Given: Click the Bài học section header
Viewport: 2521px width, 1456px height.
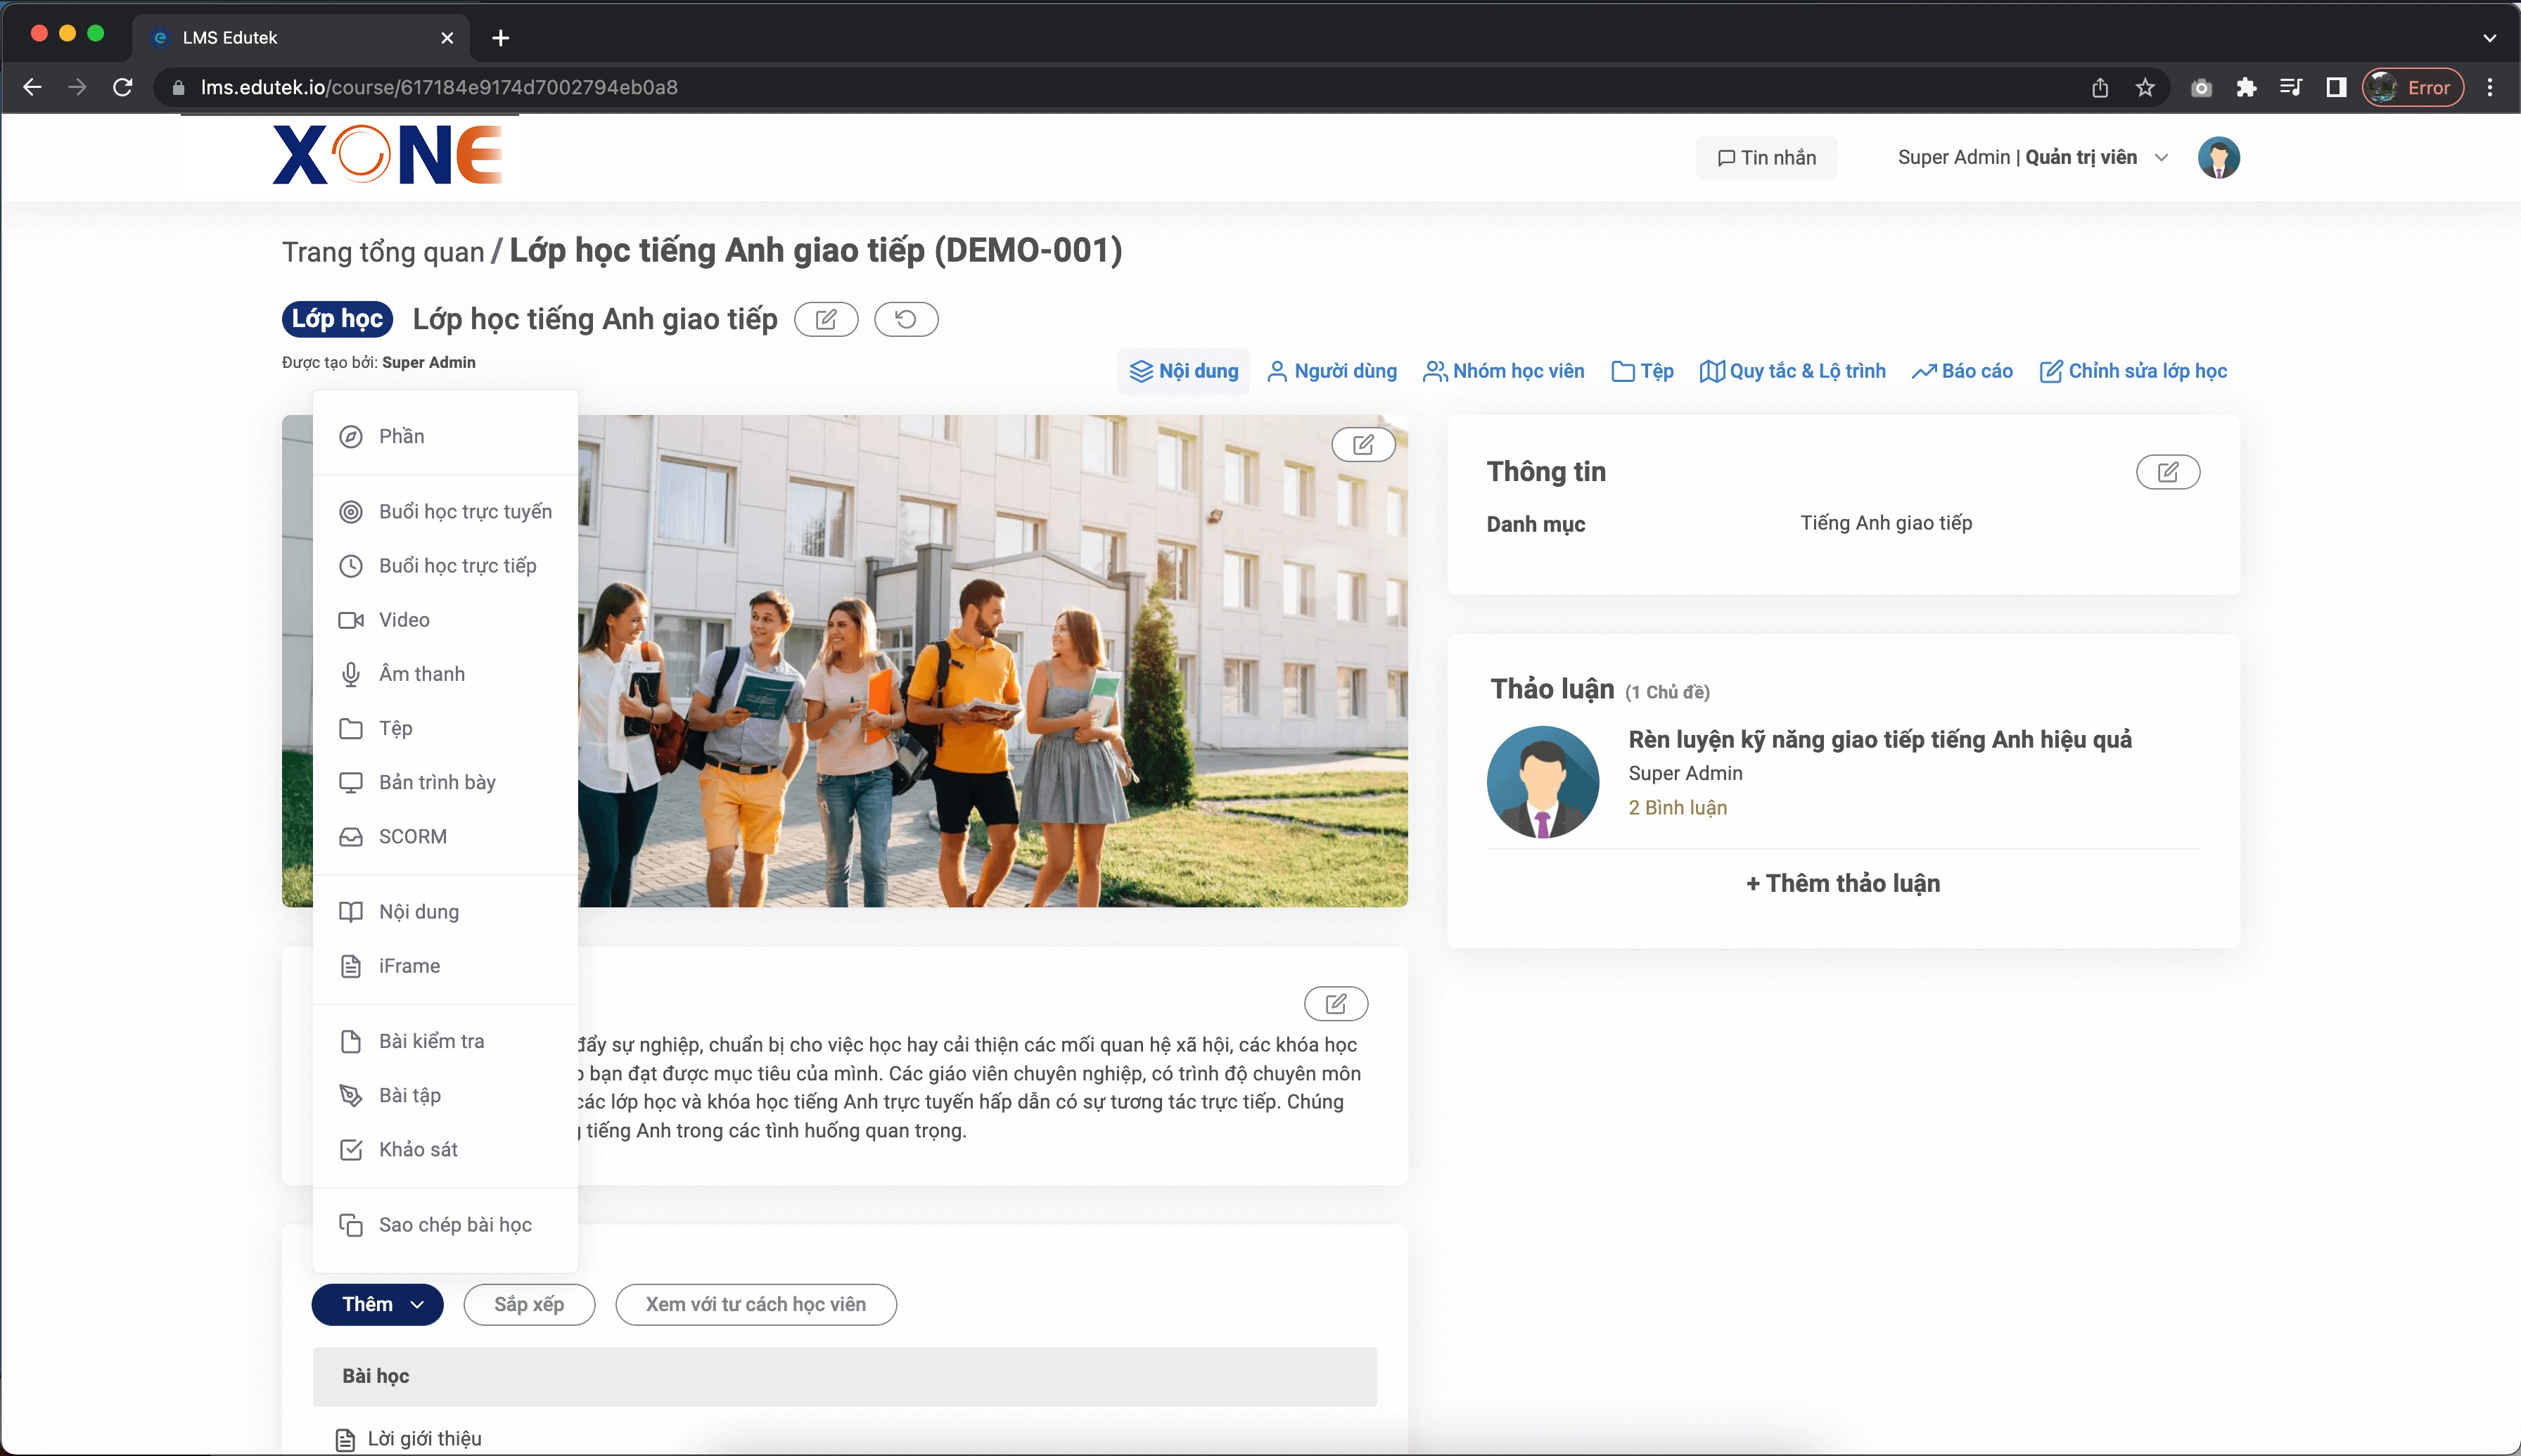Looking at the screenshot, I should tap(844, 1376).
